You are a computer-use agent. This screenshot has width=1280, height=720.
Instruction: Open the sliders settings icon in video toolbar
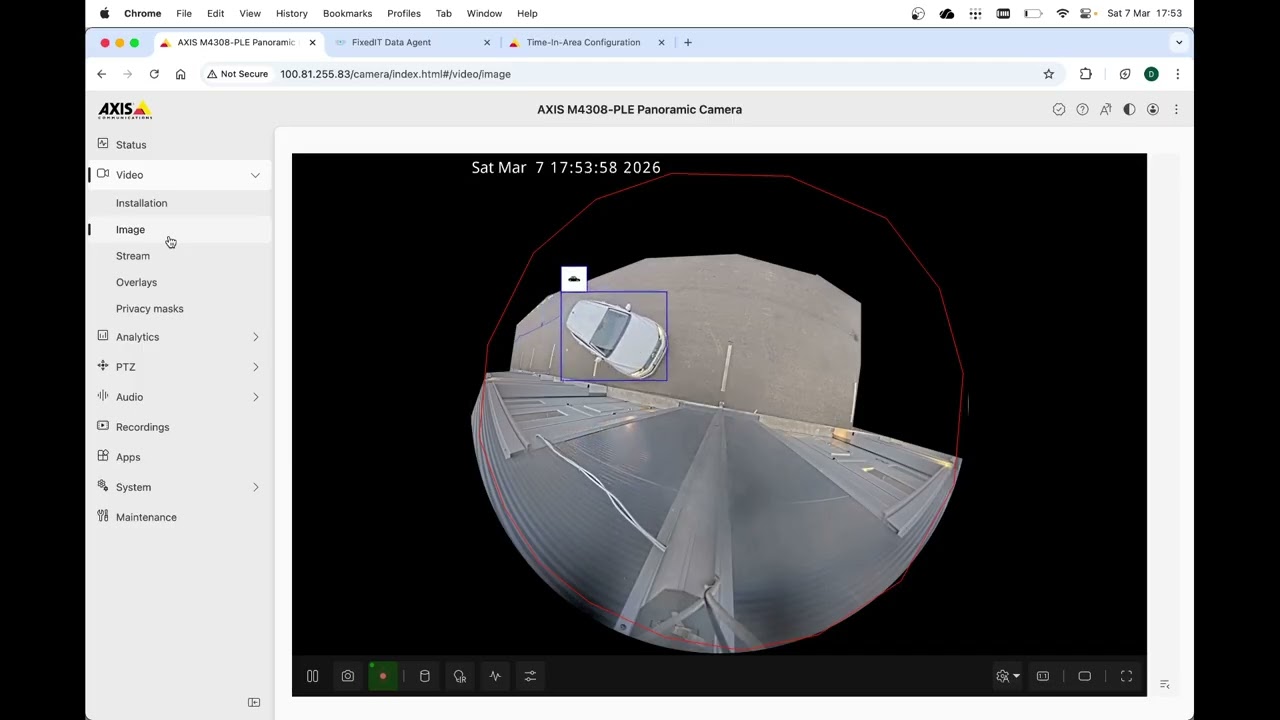pos(531,677)
